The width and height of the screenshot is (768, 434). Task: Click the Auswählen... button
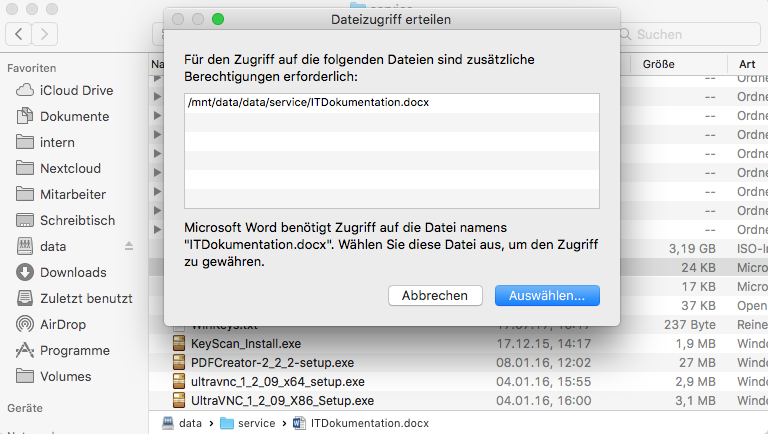tap(547, 295)
